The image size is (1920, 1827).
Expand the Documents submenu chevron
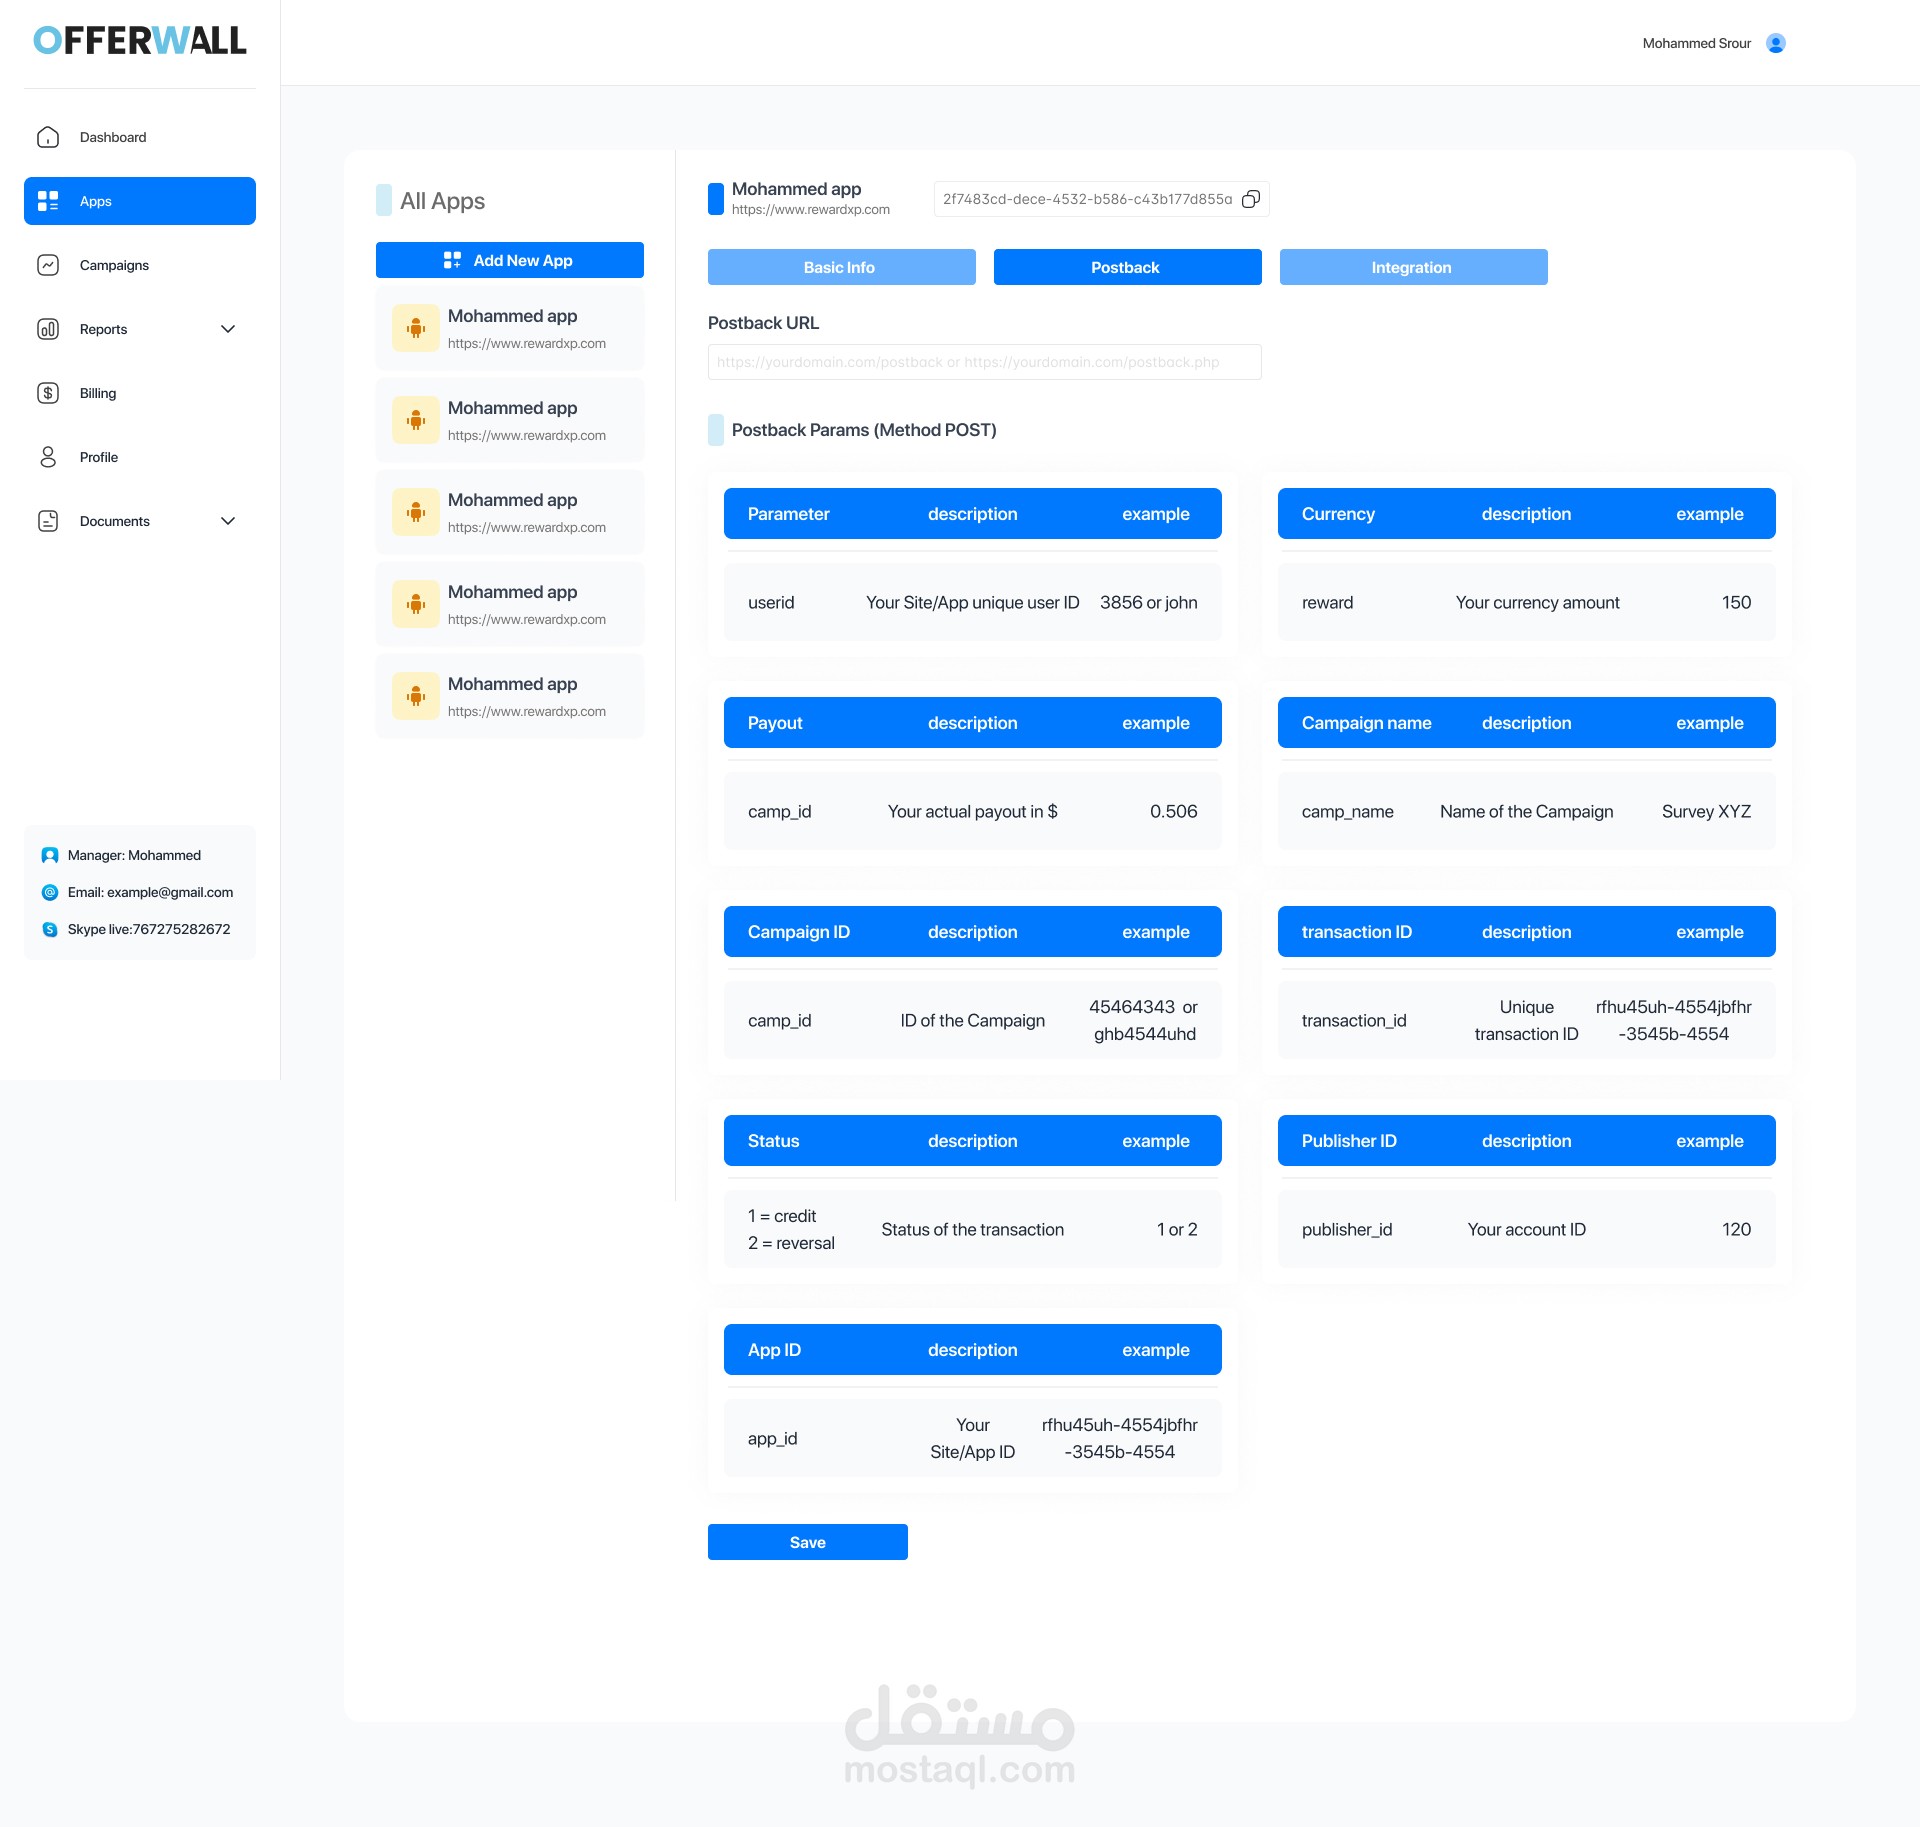228,521
